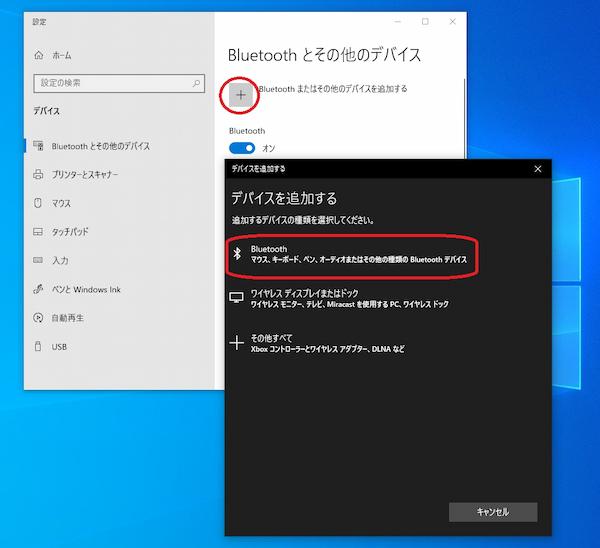
Task: Choose ワイヤレス ディスプレイまたはドック option
Action: click(351, 298)
